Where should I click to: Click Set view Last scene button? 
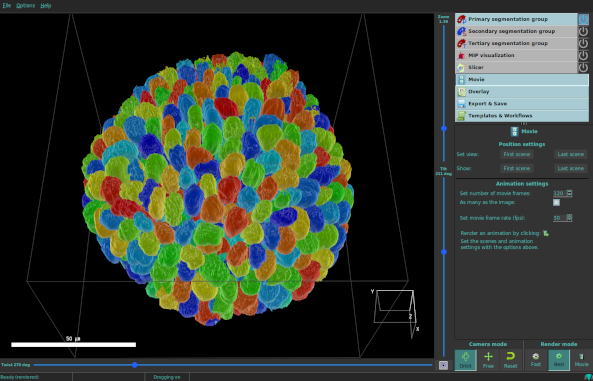(x=571, y=154)
